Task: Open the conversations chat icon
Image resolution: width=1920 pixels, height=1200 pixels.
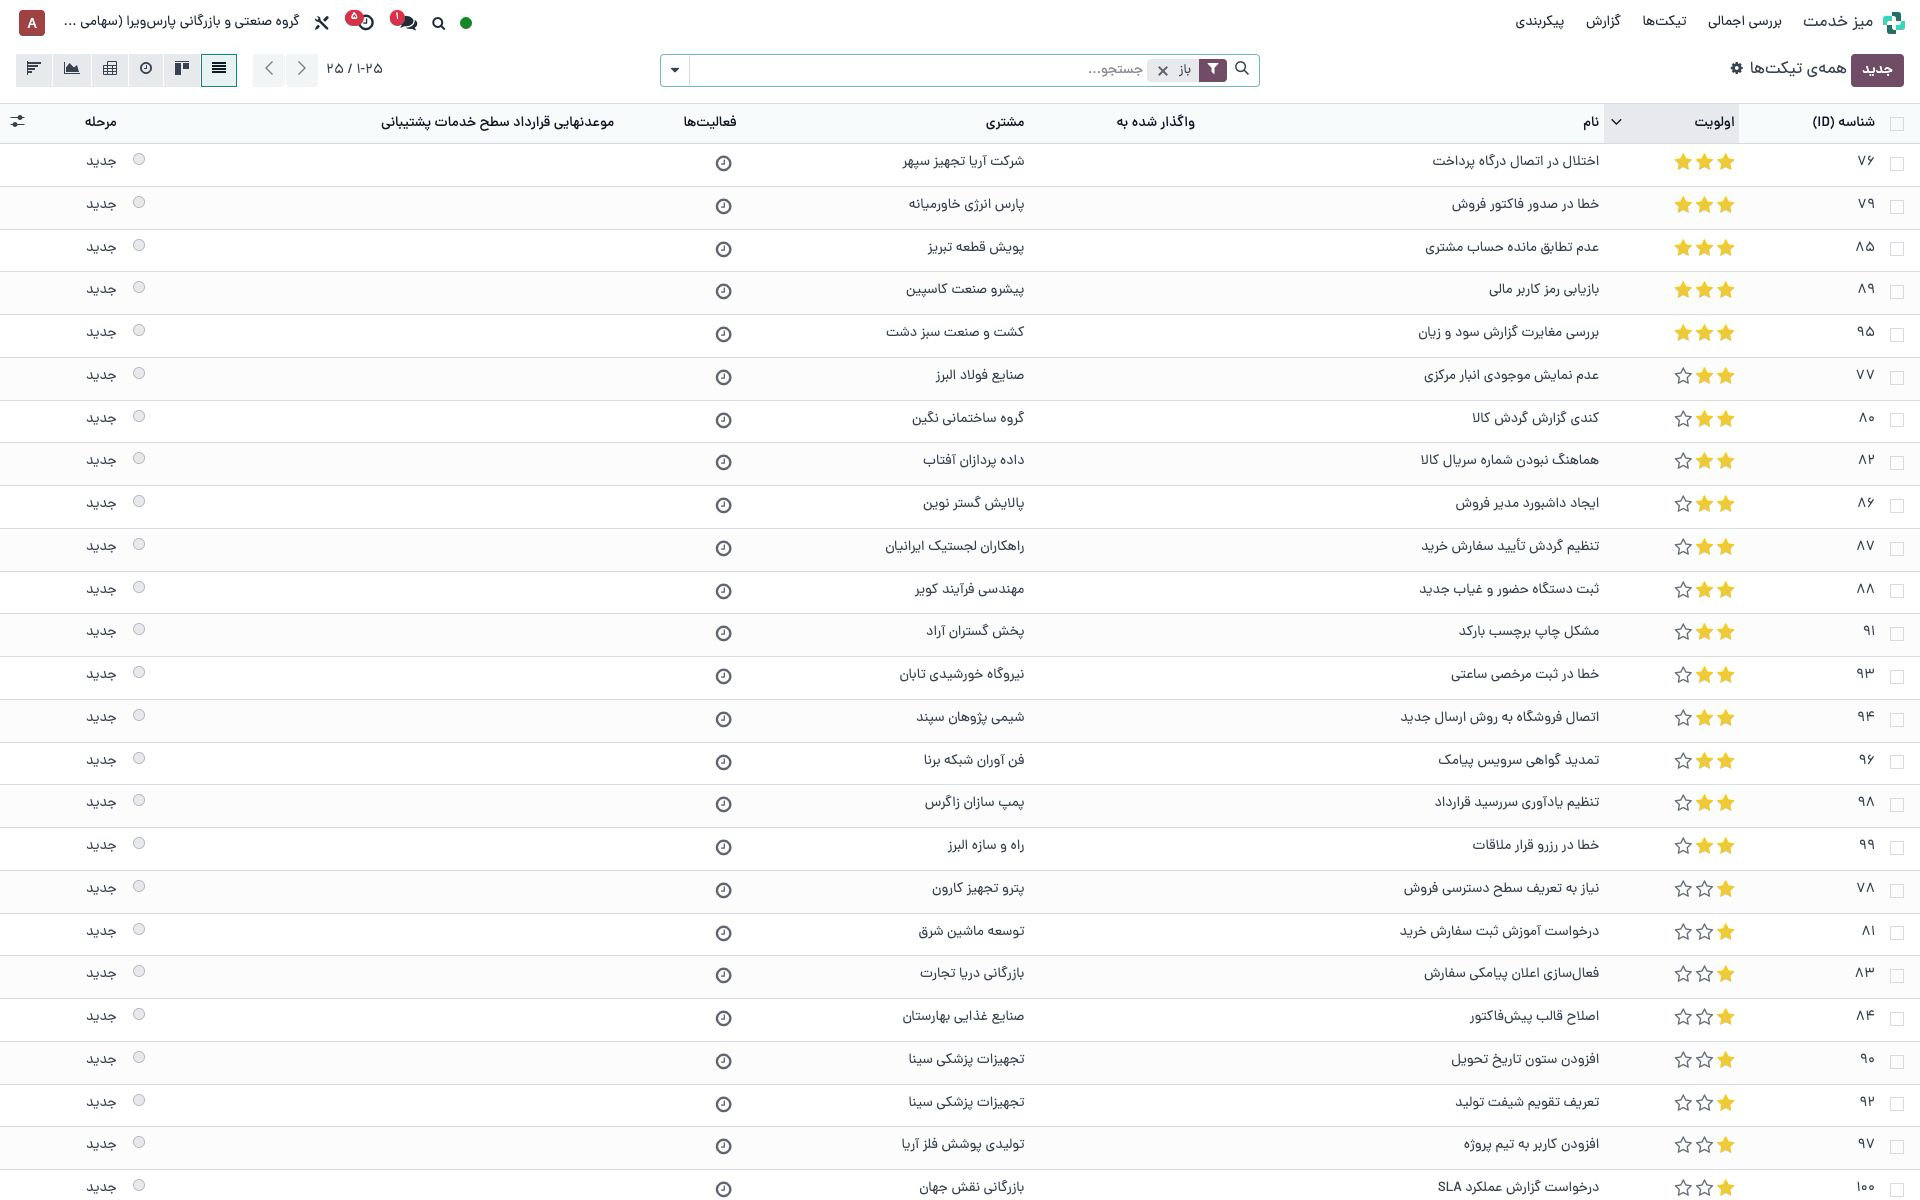Action: (x=406, y=22)
